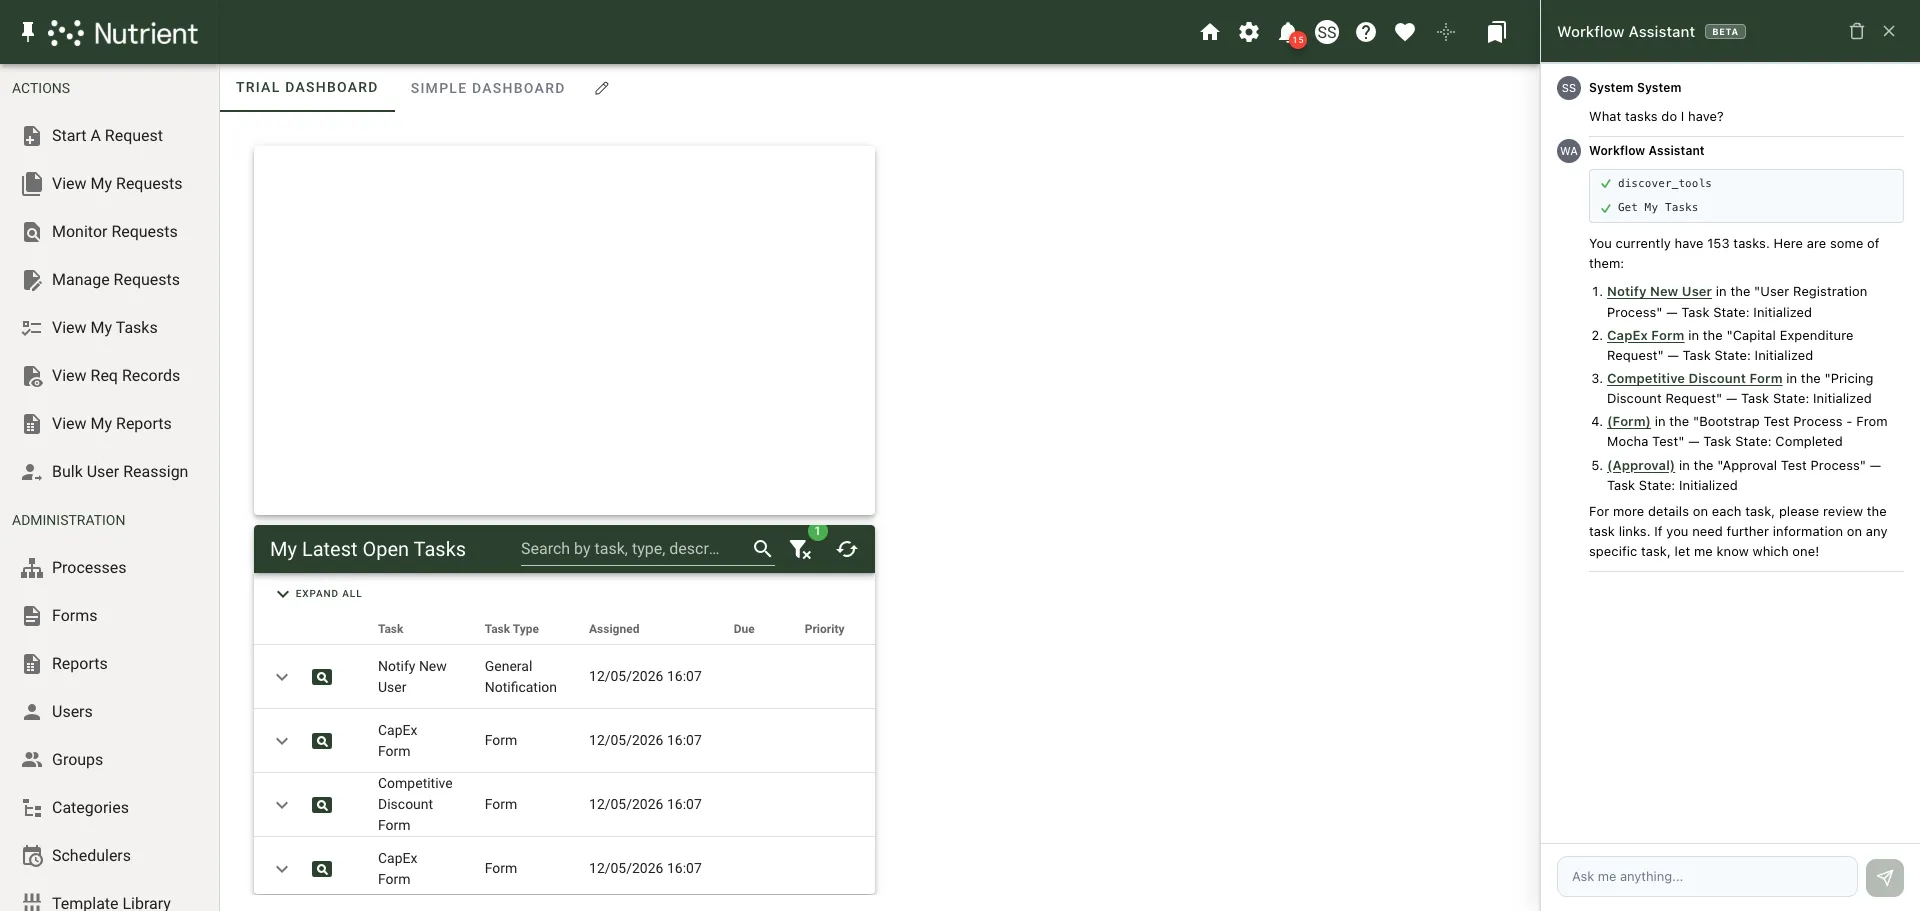This screenshot has height=911, width=1920.
Task: Open Template Library
Action: (109, 900)
